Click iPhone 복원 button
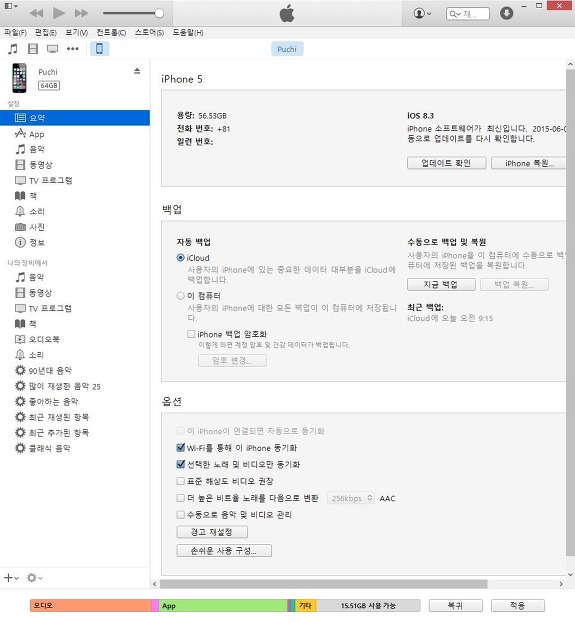Viewport: 575px width, 622px height. click(529, 163)
